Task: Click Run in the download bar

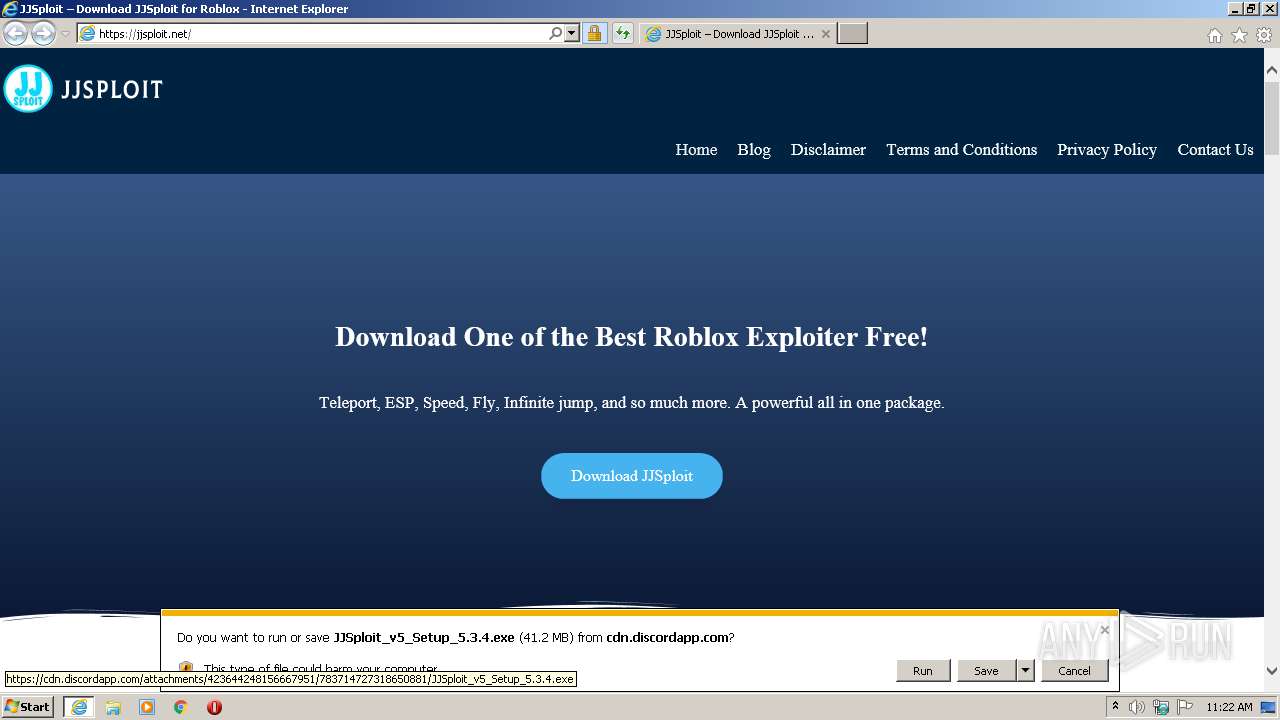Action: (922, 671)
